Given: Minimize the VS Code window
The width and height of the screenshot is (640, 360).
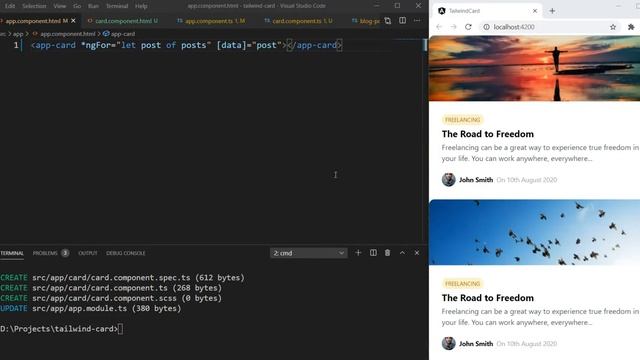Looking at the screenshot, I should pos(376,6).
